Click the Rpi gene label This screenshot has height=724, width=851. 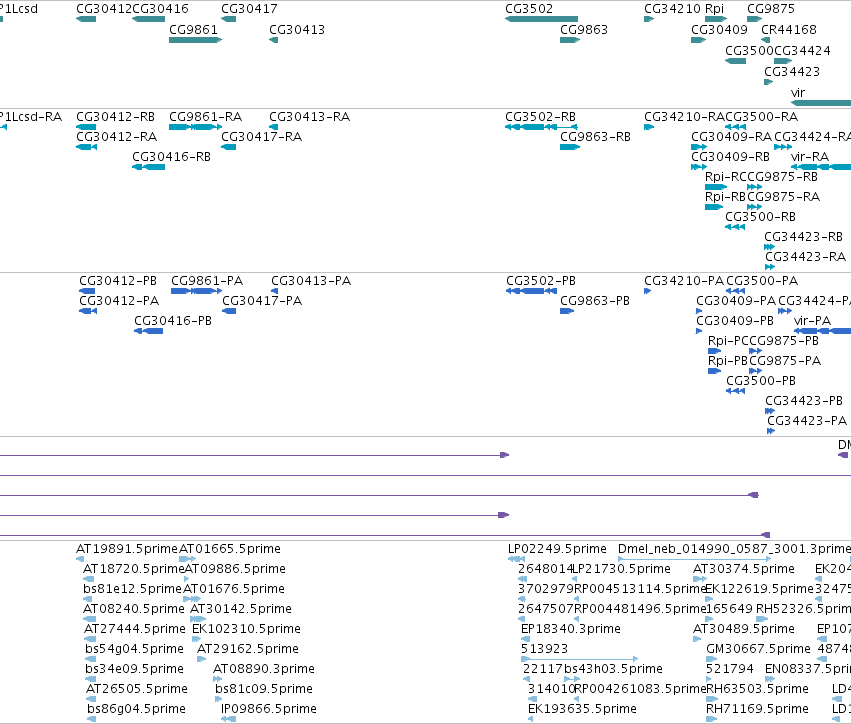[x=714, y=9]
